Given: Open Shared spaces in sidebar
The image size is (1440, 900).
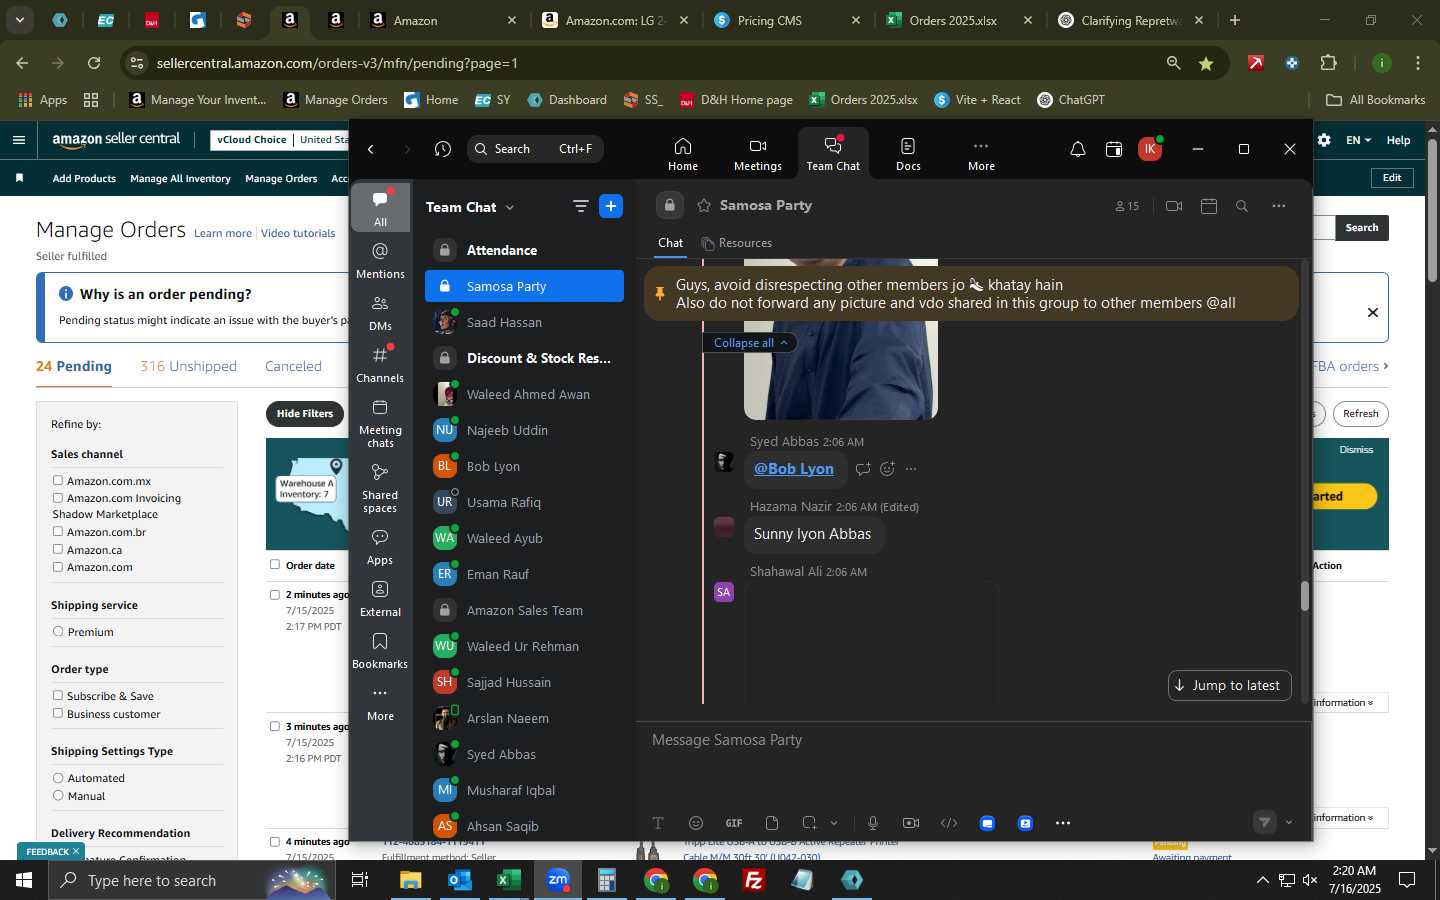Looking at the screenshot, I should tap(380, 488).
